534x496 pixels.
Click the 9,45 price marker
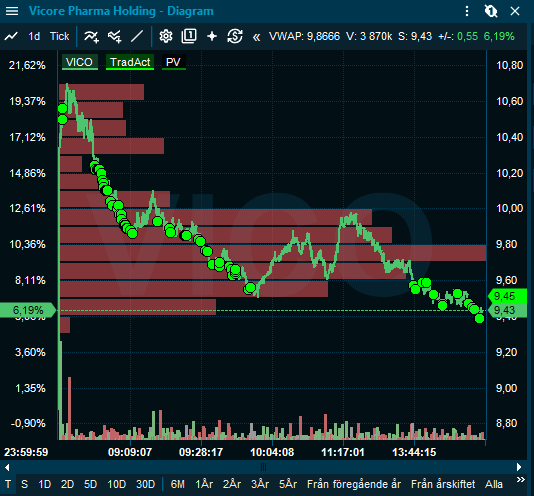tap(507, 296)
